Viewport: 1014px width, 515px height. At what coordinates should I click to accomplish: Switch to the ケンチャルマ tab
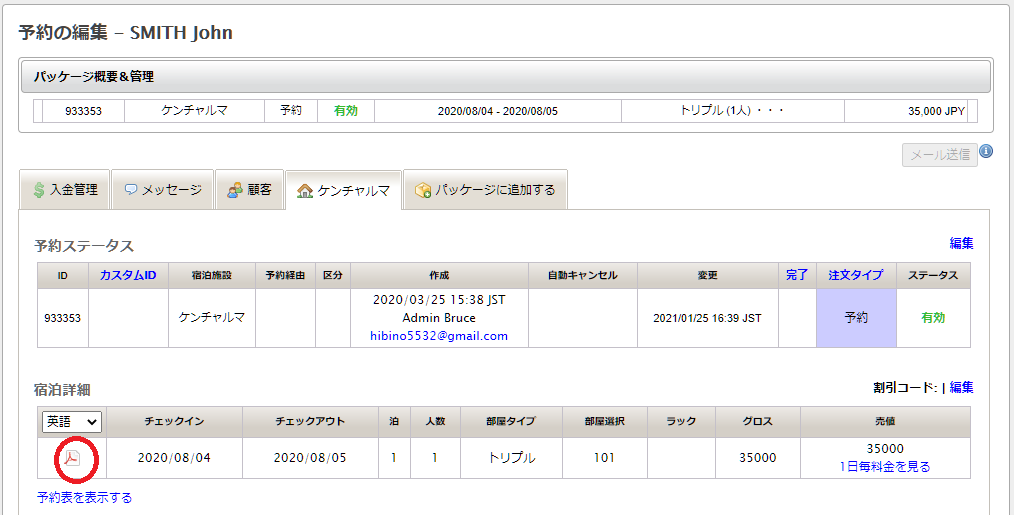tap(343, 190)
